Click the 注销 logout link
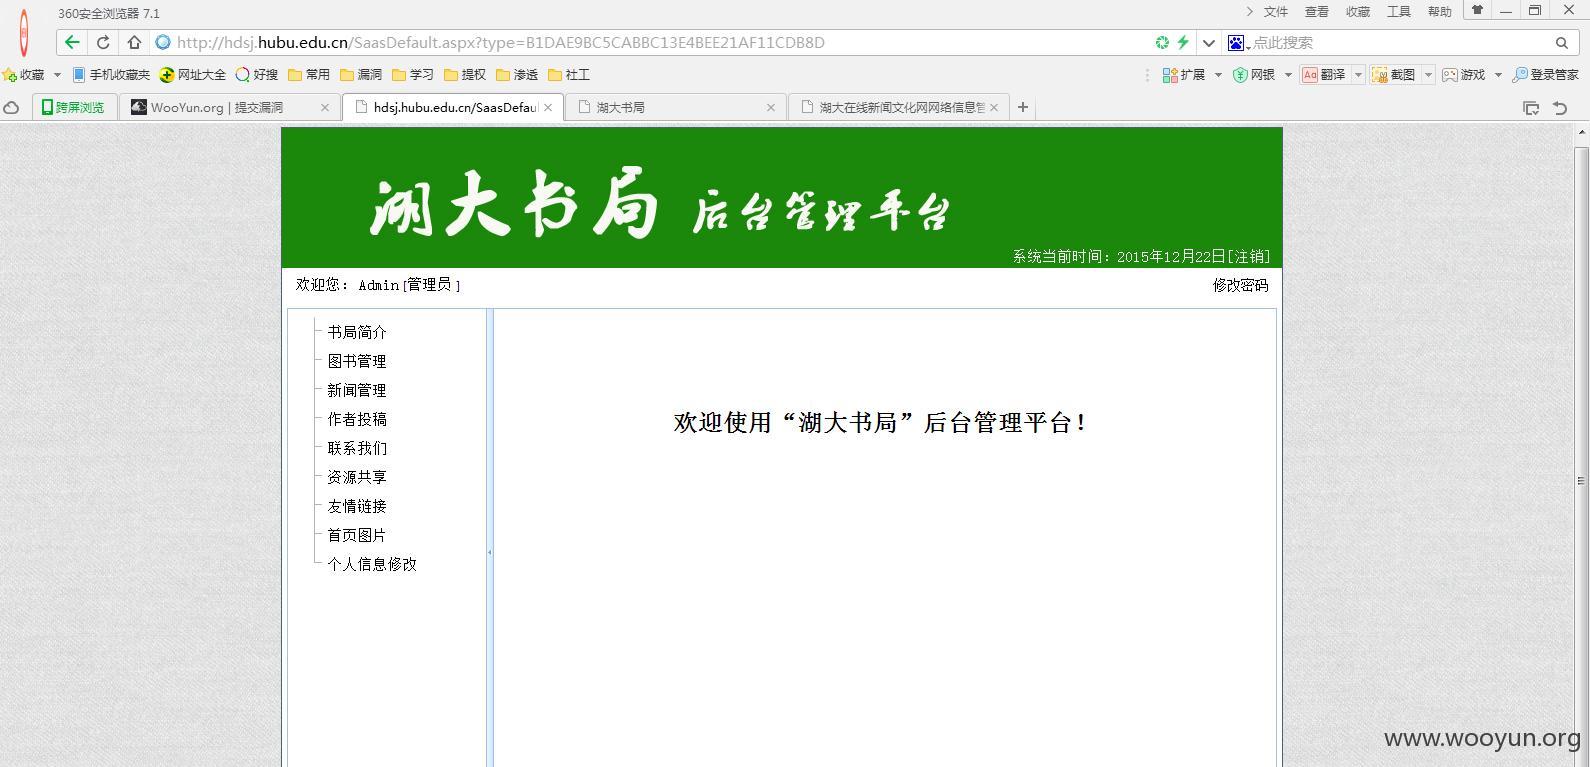1590x767 pixels. click(1250, 257)
